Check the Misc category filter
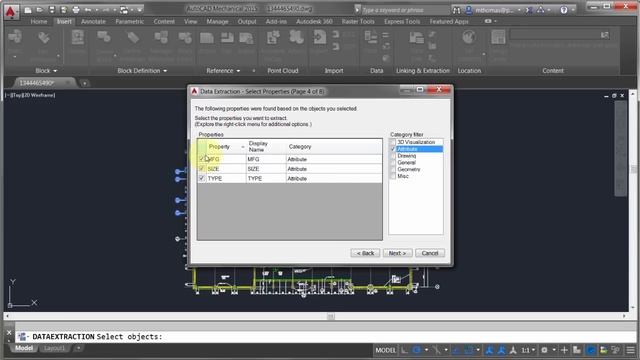The image size is (640, 360). coord(393,176)
